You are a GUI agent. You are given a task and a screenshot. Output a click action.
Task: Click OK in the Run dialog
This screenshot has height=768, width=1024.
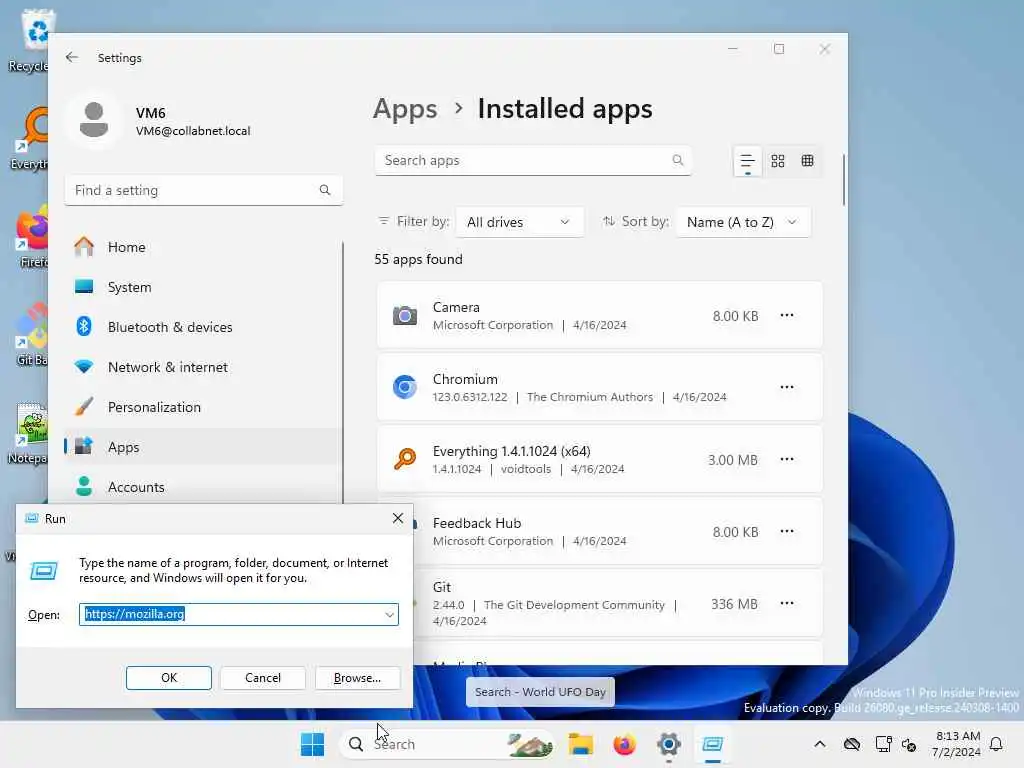pyautogui.click(x=168, y=678)
